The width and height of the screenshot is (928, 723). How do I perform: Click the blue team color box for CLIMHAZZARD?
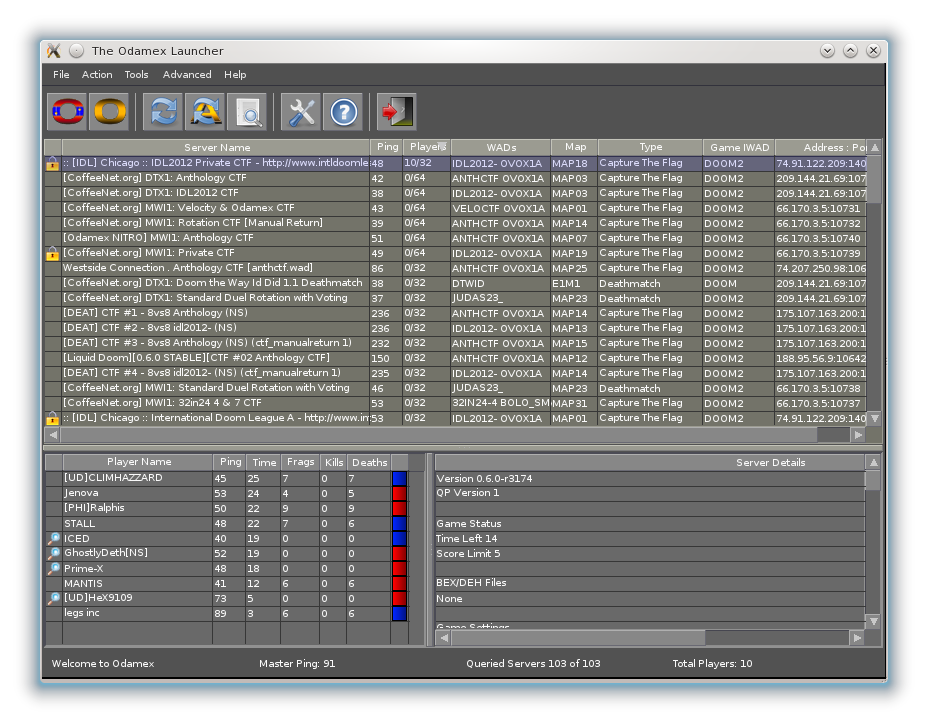[399, 478]
